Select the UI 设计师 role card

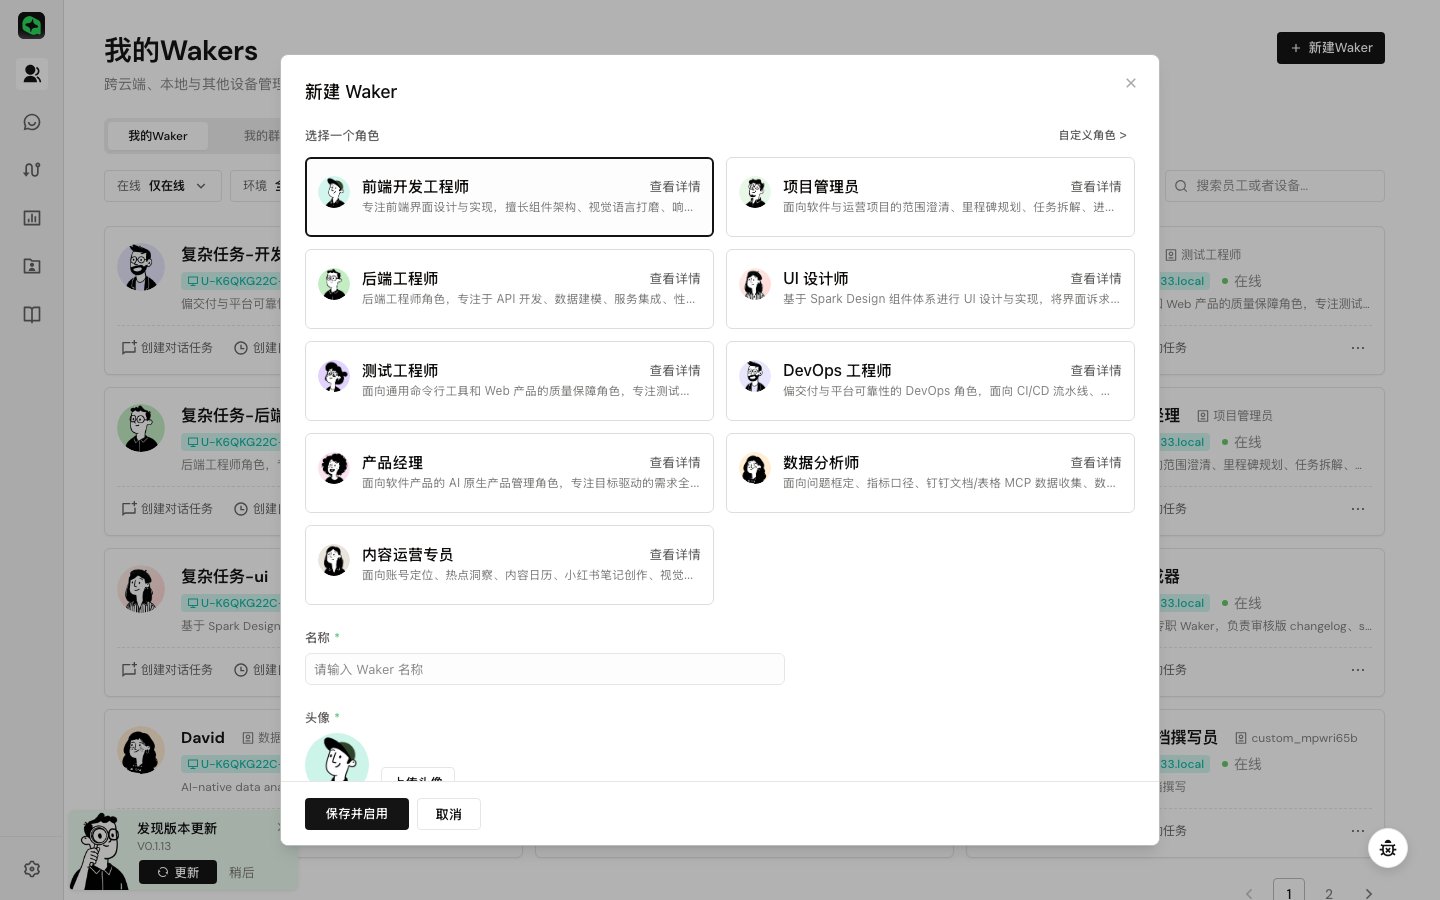point(930,289)
